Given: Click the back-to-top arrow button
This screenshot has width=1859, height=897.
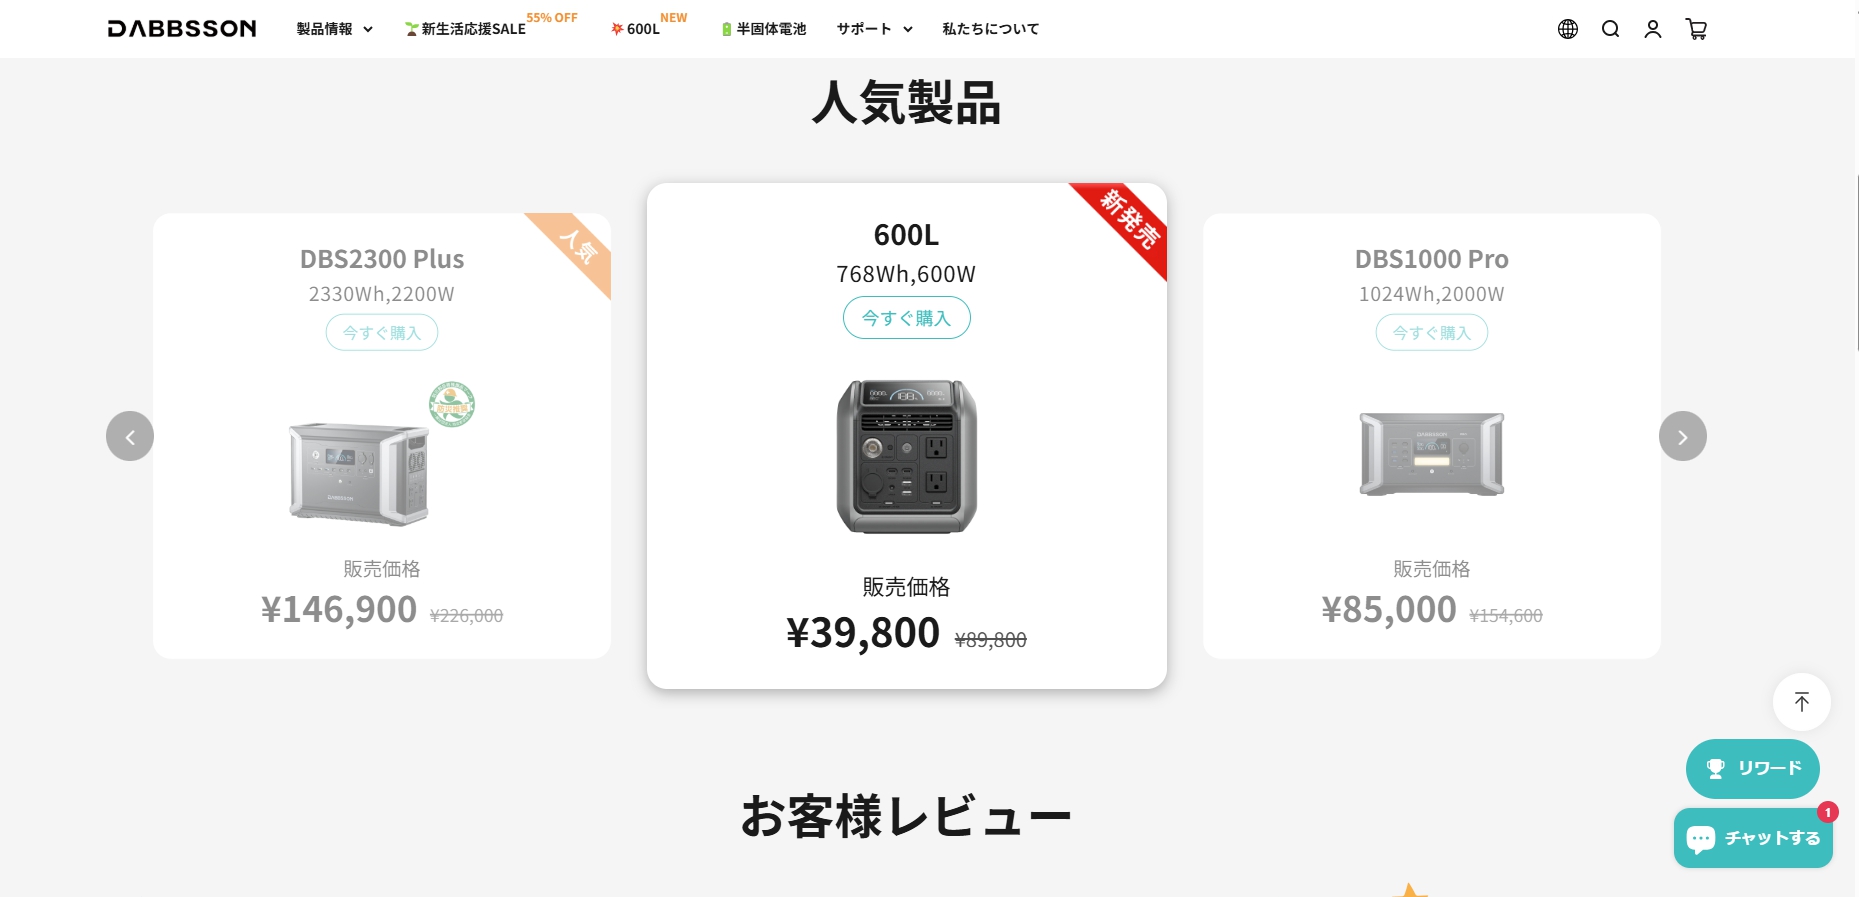Looking at the screenshot, I should pos(1802,702).
